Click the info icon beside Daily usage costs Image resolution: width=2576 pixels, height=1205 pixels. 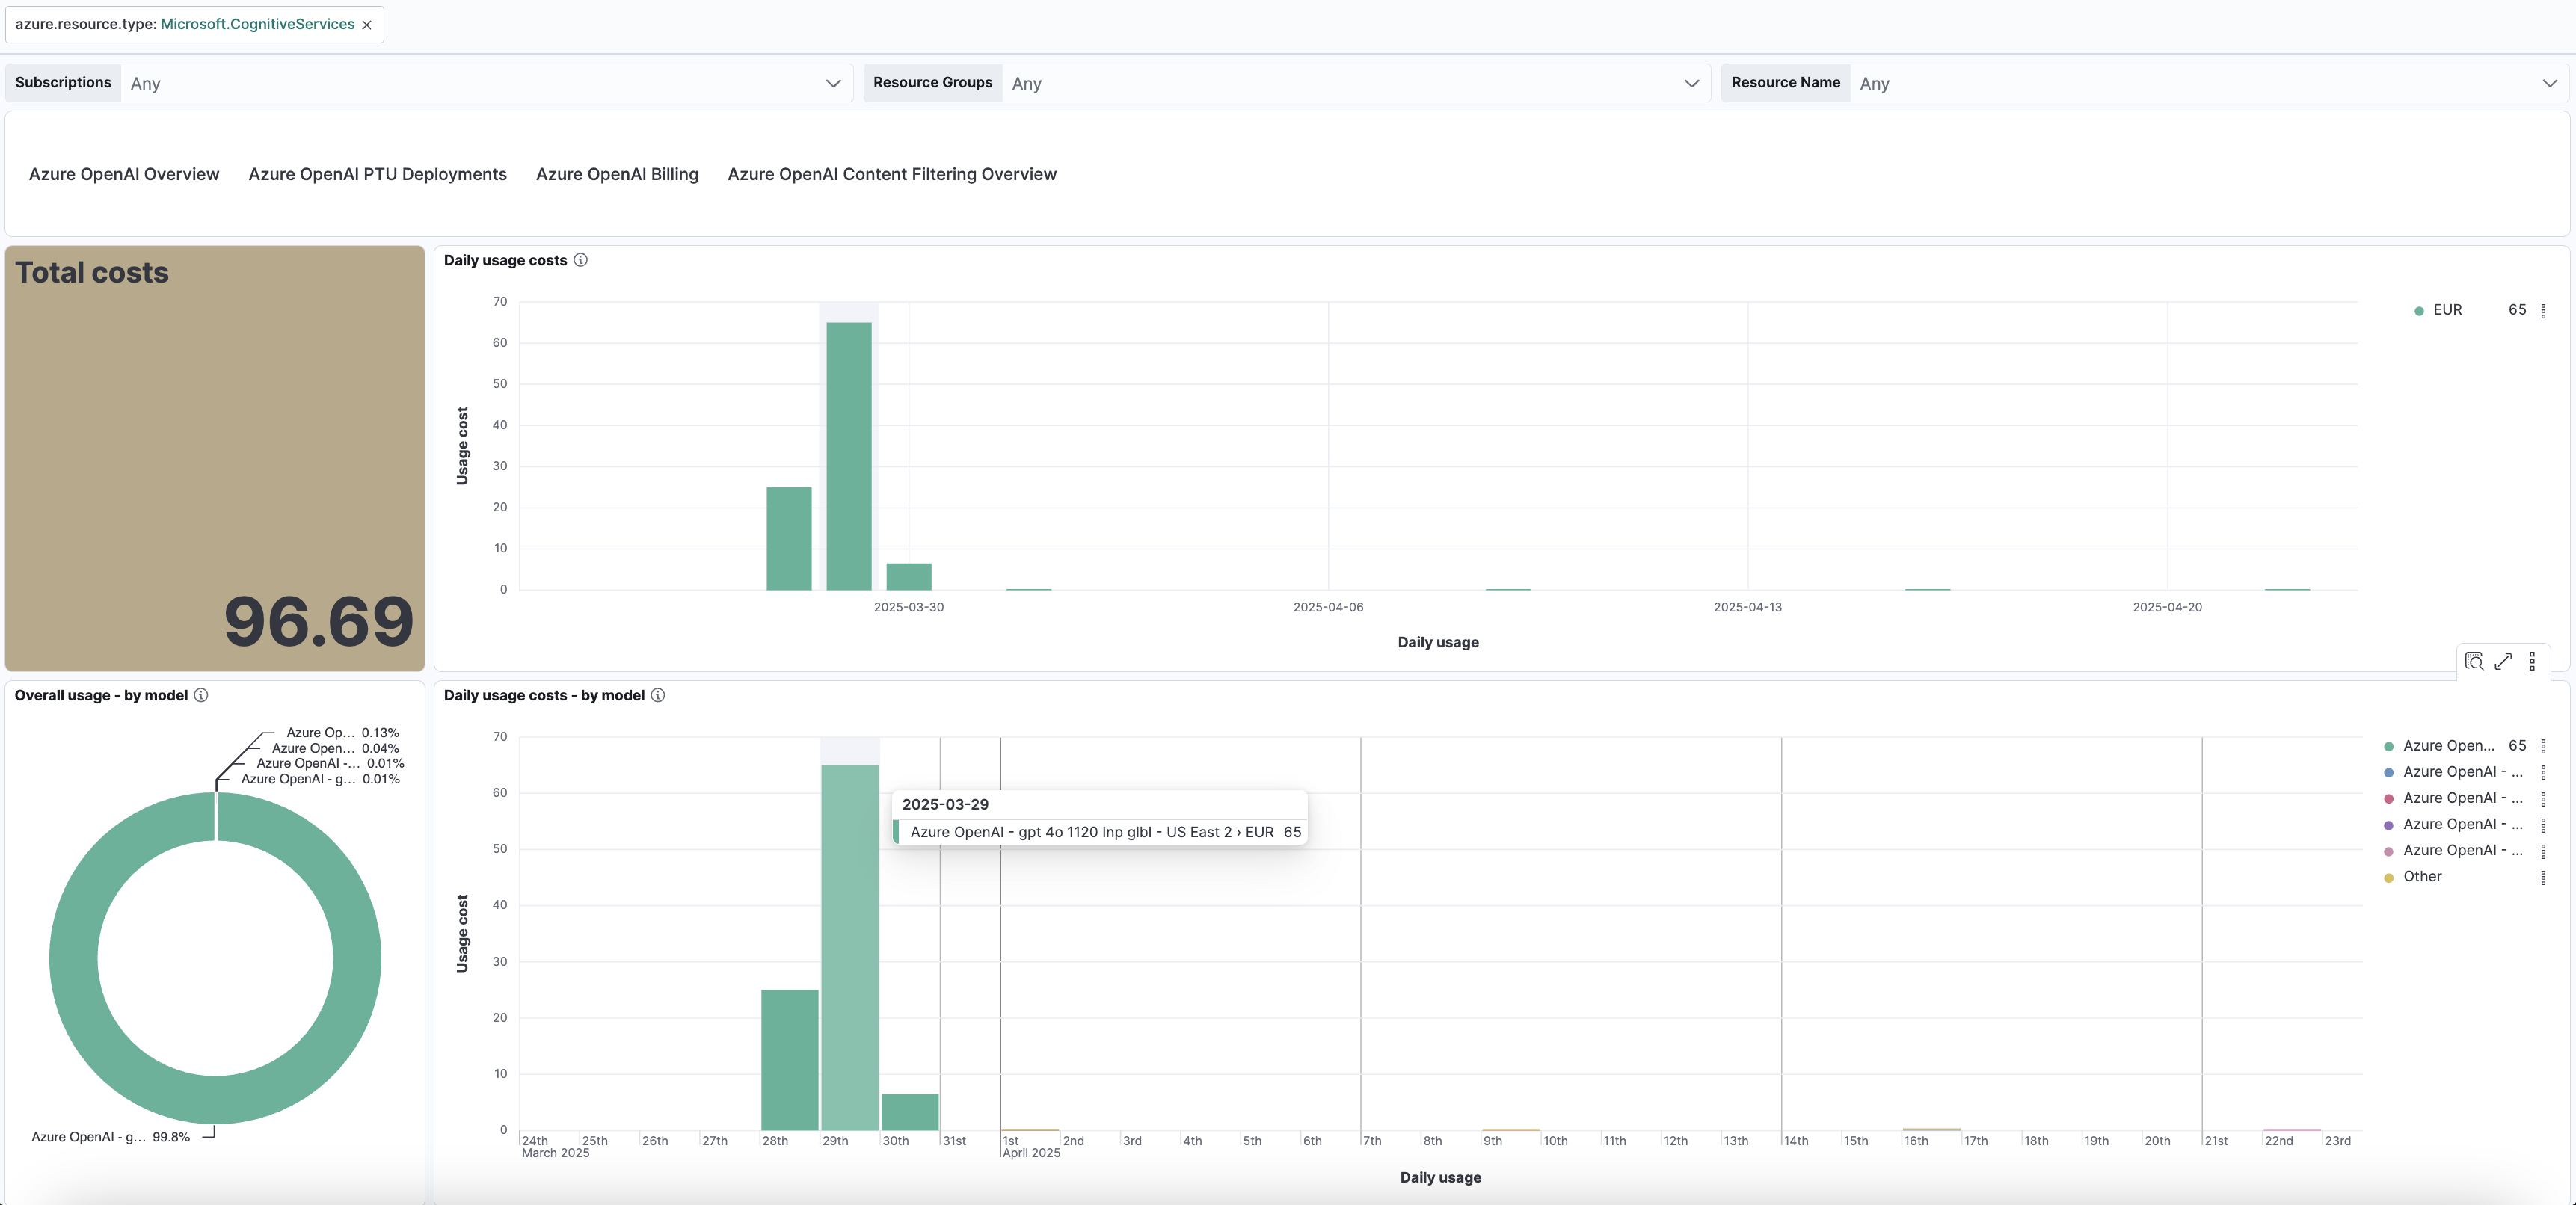click(x=580, y=260)
